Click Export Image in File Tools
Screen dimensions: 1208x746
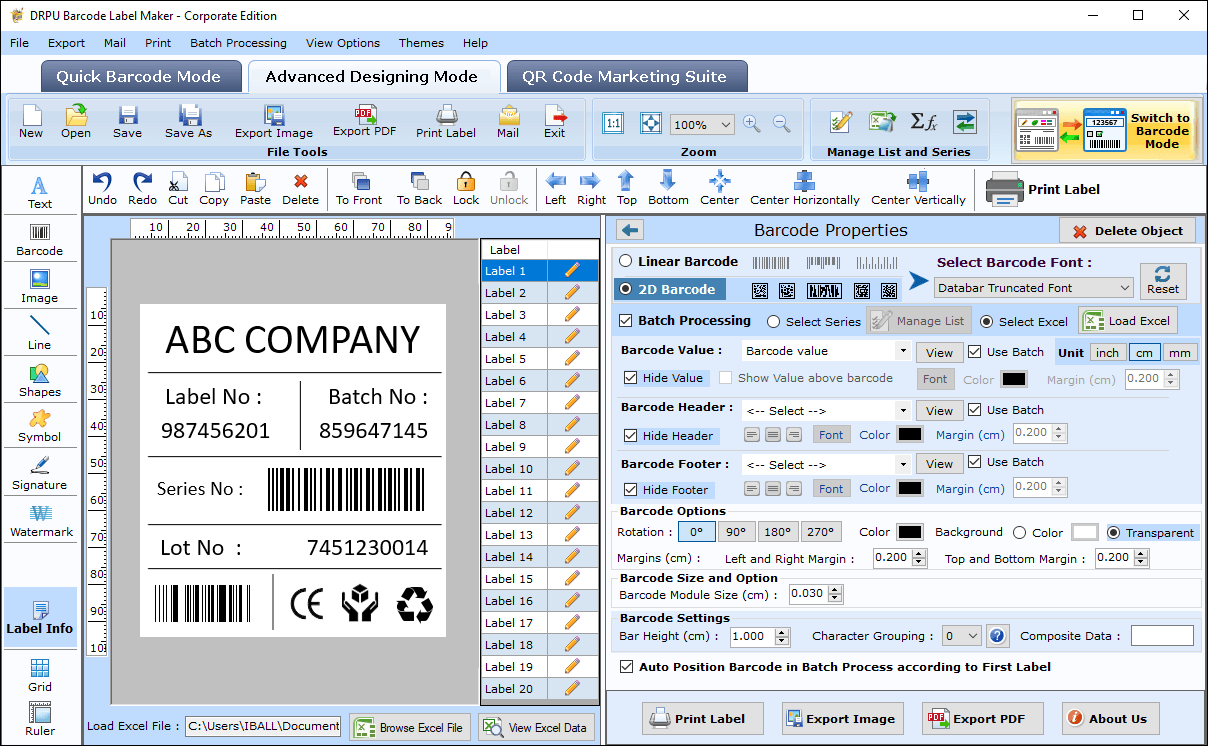click(x=274, y=122)
